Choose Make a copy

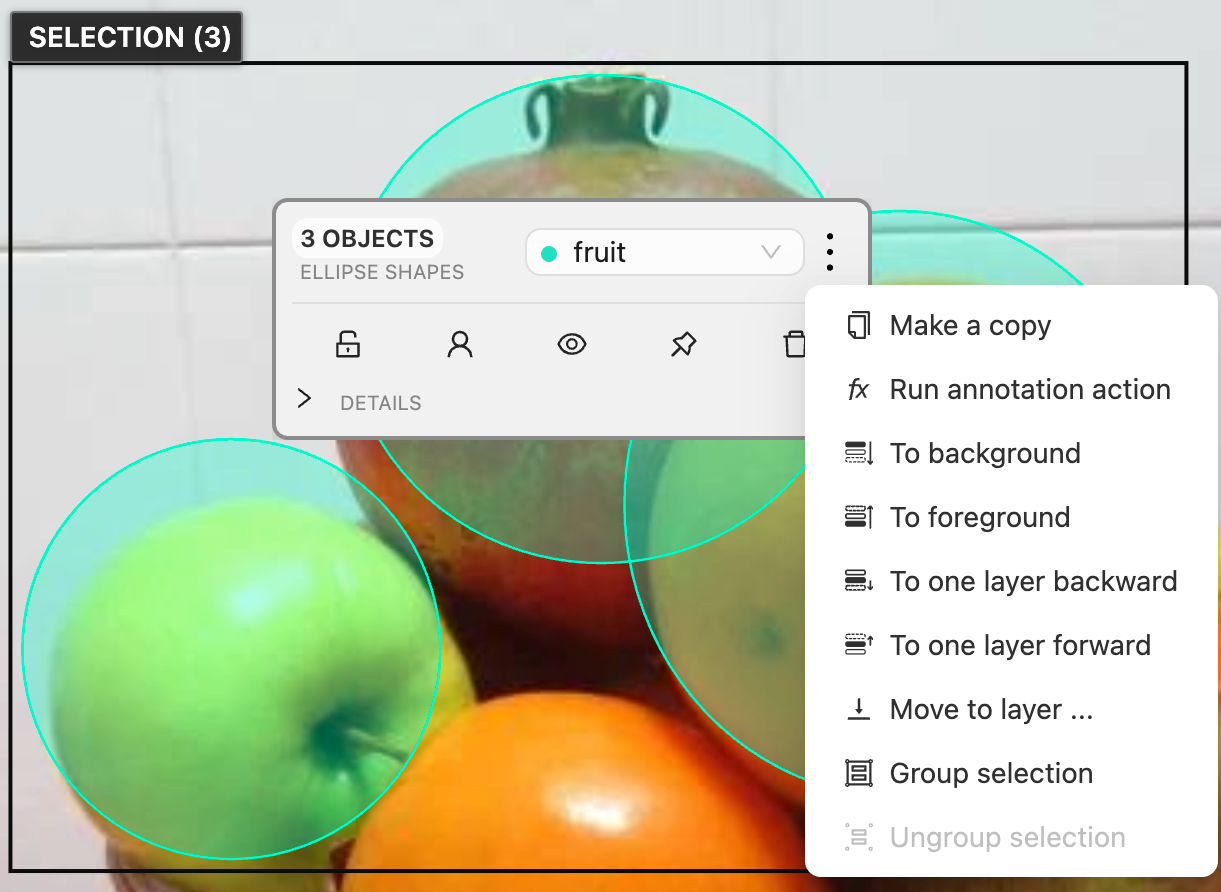point(1012,326)
